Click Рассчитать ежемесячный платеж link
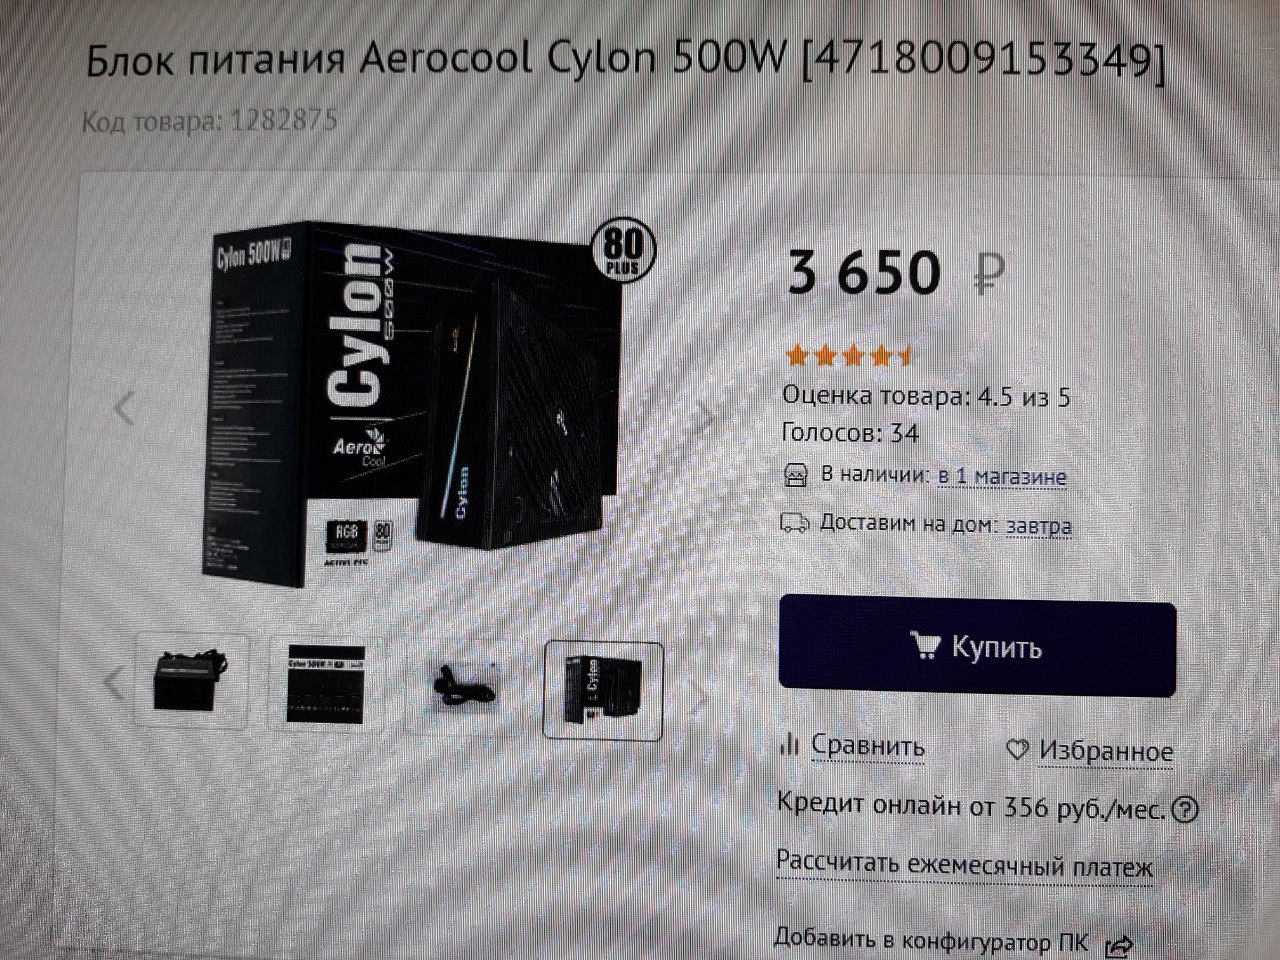This screenshot has width=1280, height=960. coord(965,865)
